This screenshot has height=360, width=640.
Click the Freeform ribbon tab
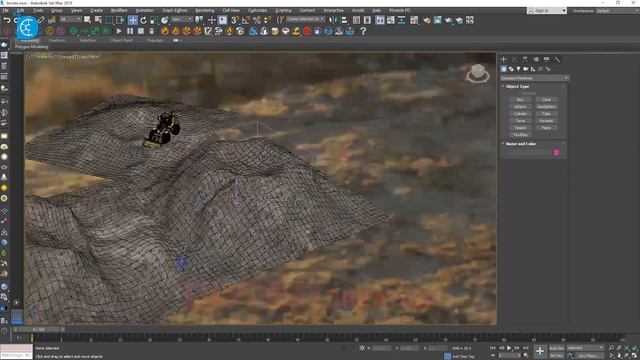pyautogui.click(x=57, y=40)
